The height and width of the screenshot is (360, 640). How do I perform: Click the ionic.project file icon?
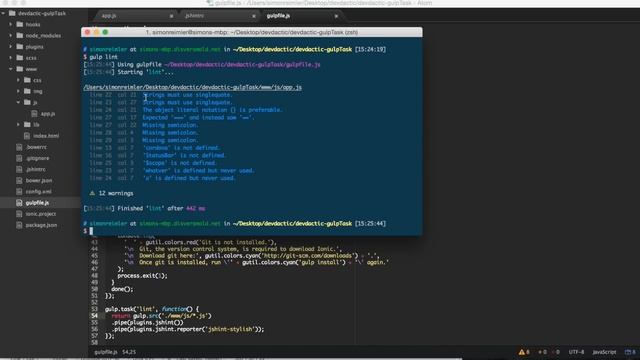point(19,214)
